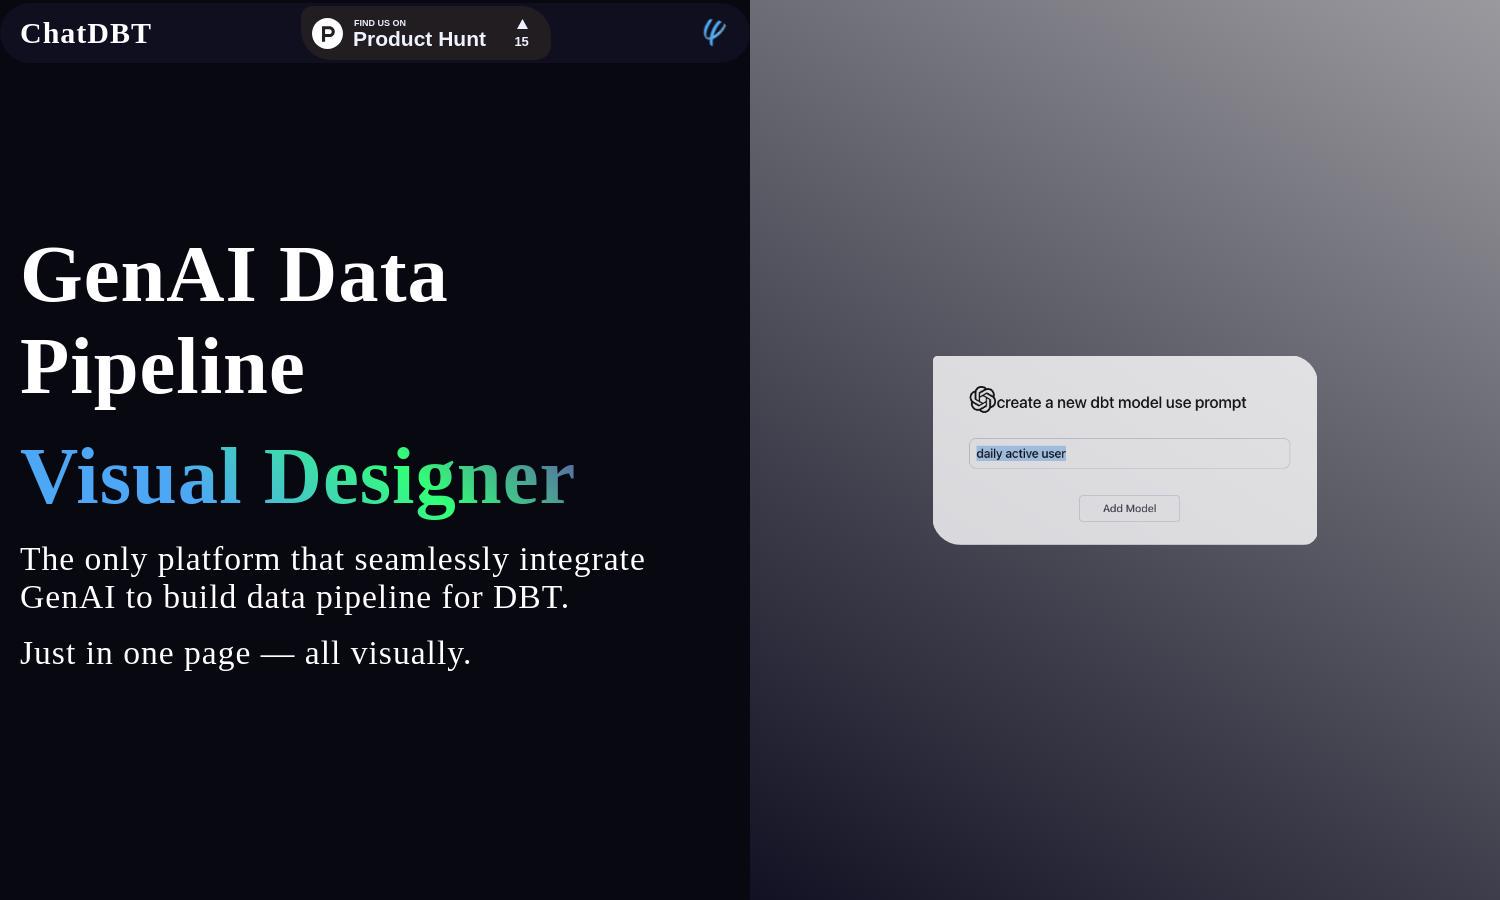Viewport: 1500px width, 900px height.
Task: Click the 'Just in one page — all visually.' text
Action: (246, 653)
